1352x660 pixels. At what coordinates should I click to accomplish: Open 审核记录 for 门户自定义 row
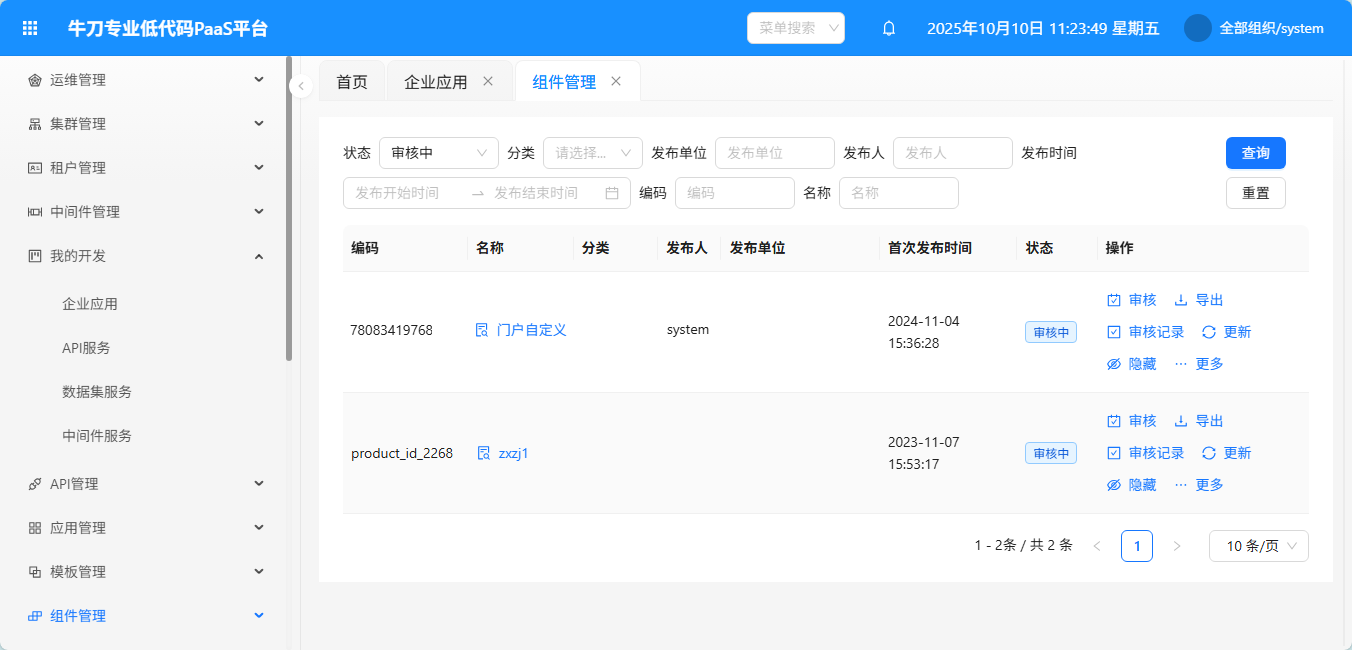pyautogui.click(x=1146, y=332)
